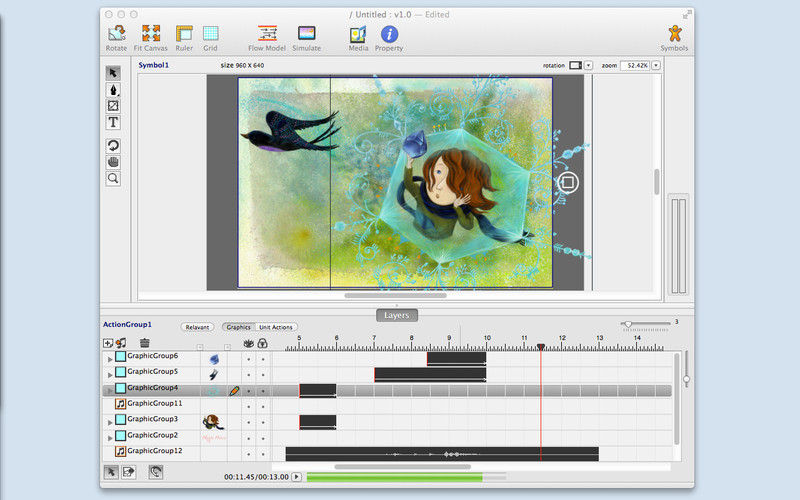Click the zoom value field 52.42%
This screenshot has height=500, width=800.
point(635,65)
